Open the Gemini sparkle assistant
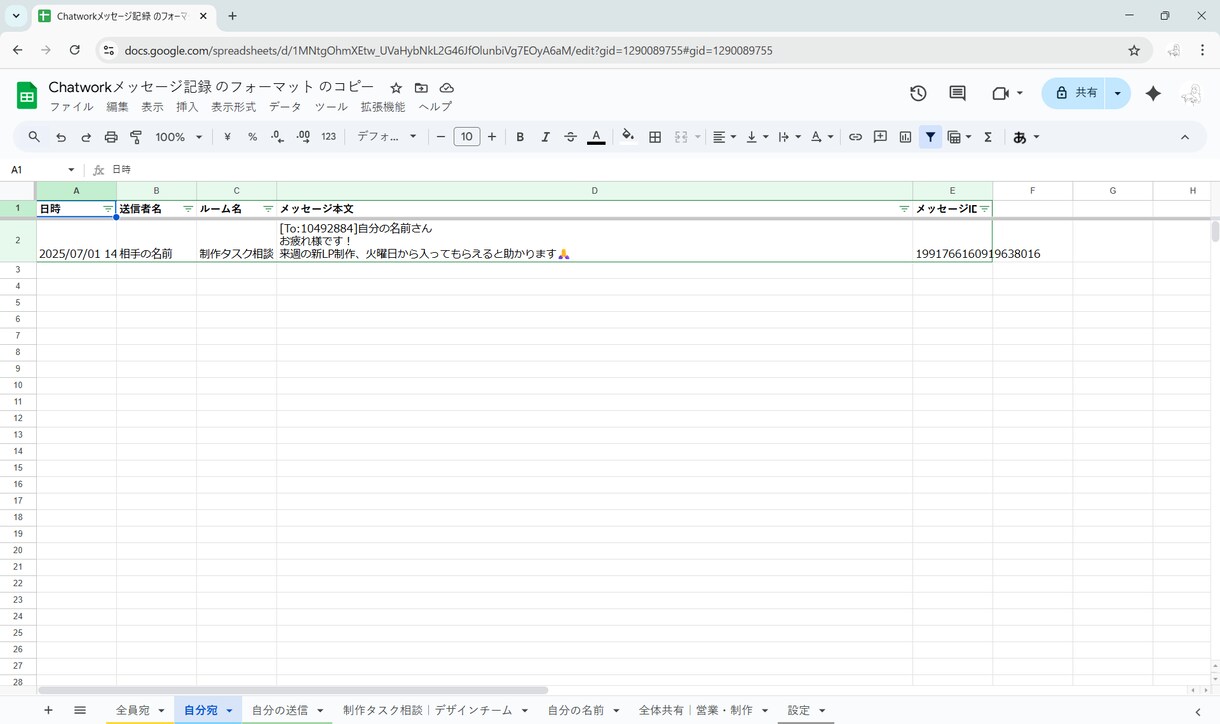This screenshot has height=724, width=1220. click(1153, 93)
